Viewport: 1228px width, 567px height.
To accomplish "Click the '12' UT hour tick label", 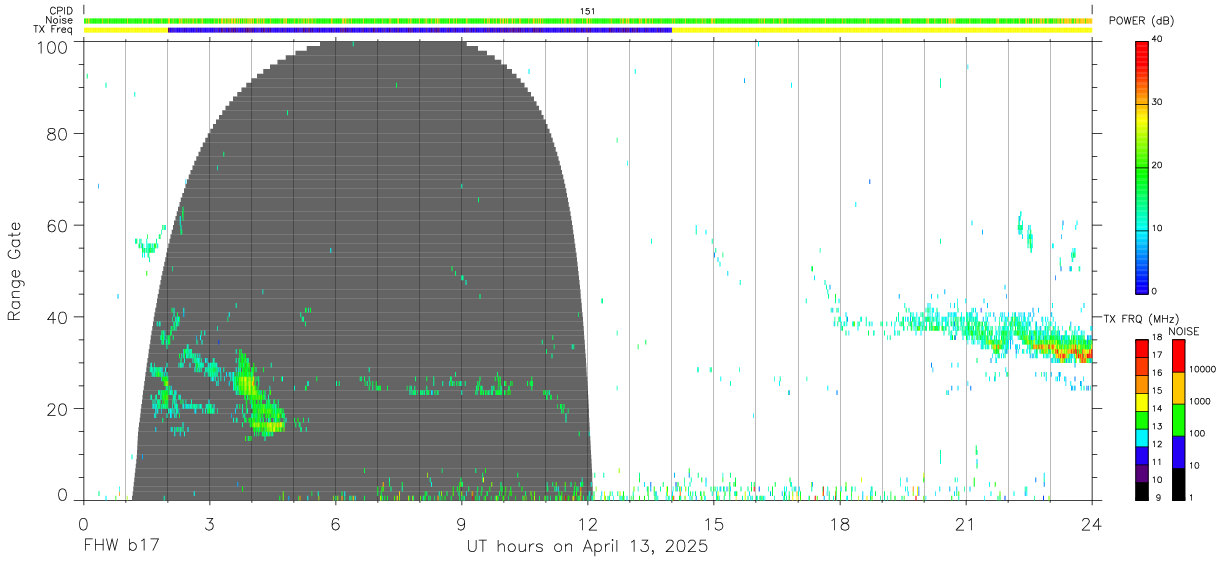I will [x=588, y=523].
